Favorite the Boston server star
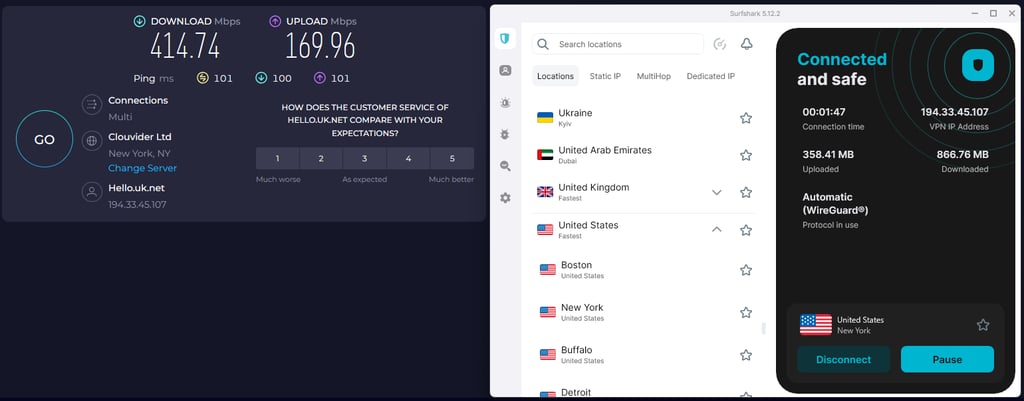Viewport: 1024px width, 401px height. click(746, 270)
